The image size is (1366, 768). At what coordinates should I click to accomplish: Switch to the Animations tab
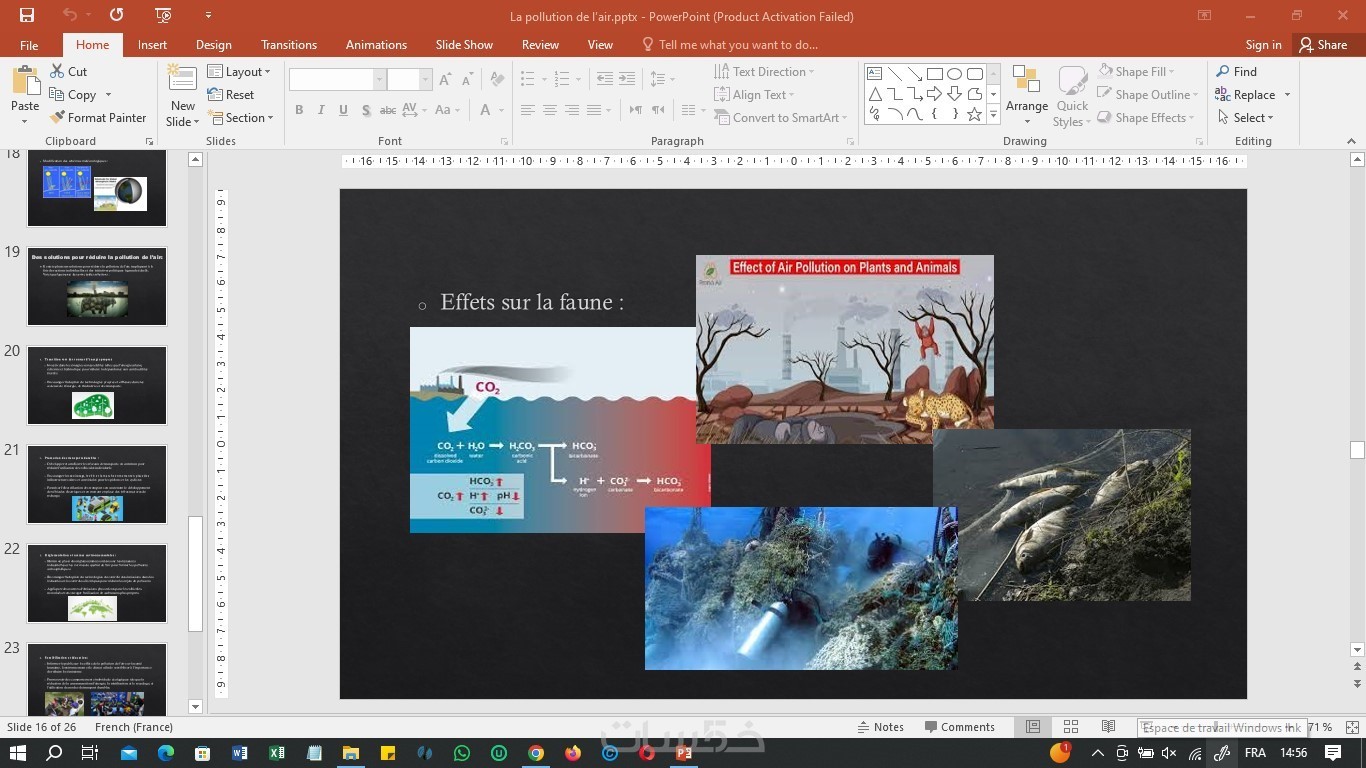click(x=376, y=45)
